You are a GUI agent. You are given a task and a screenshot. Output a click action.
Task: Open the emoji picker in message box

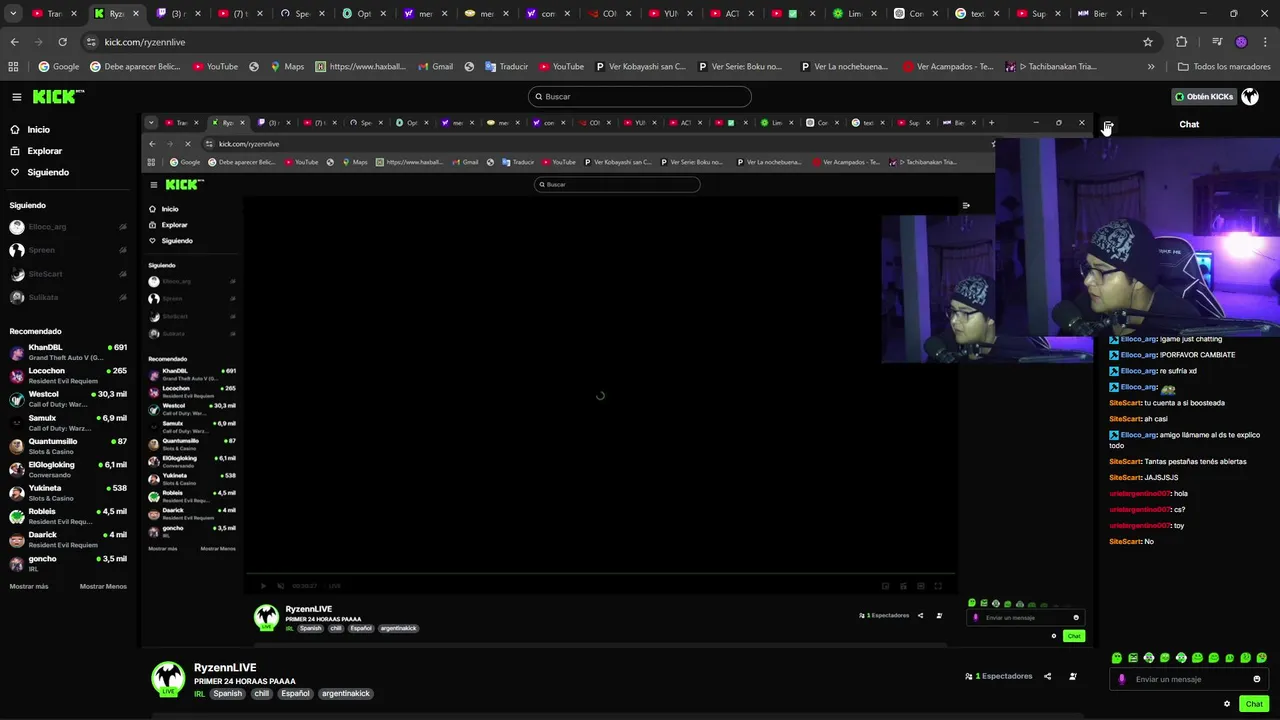coord(1257,679)
